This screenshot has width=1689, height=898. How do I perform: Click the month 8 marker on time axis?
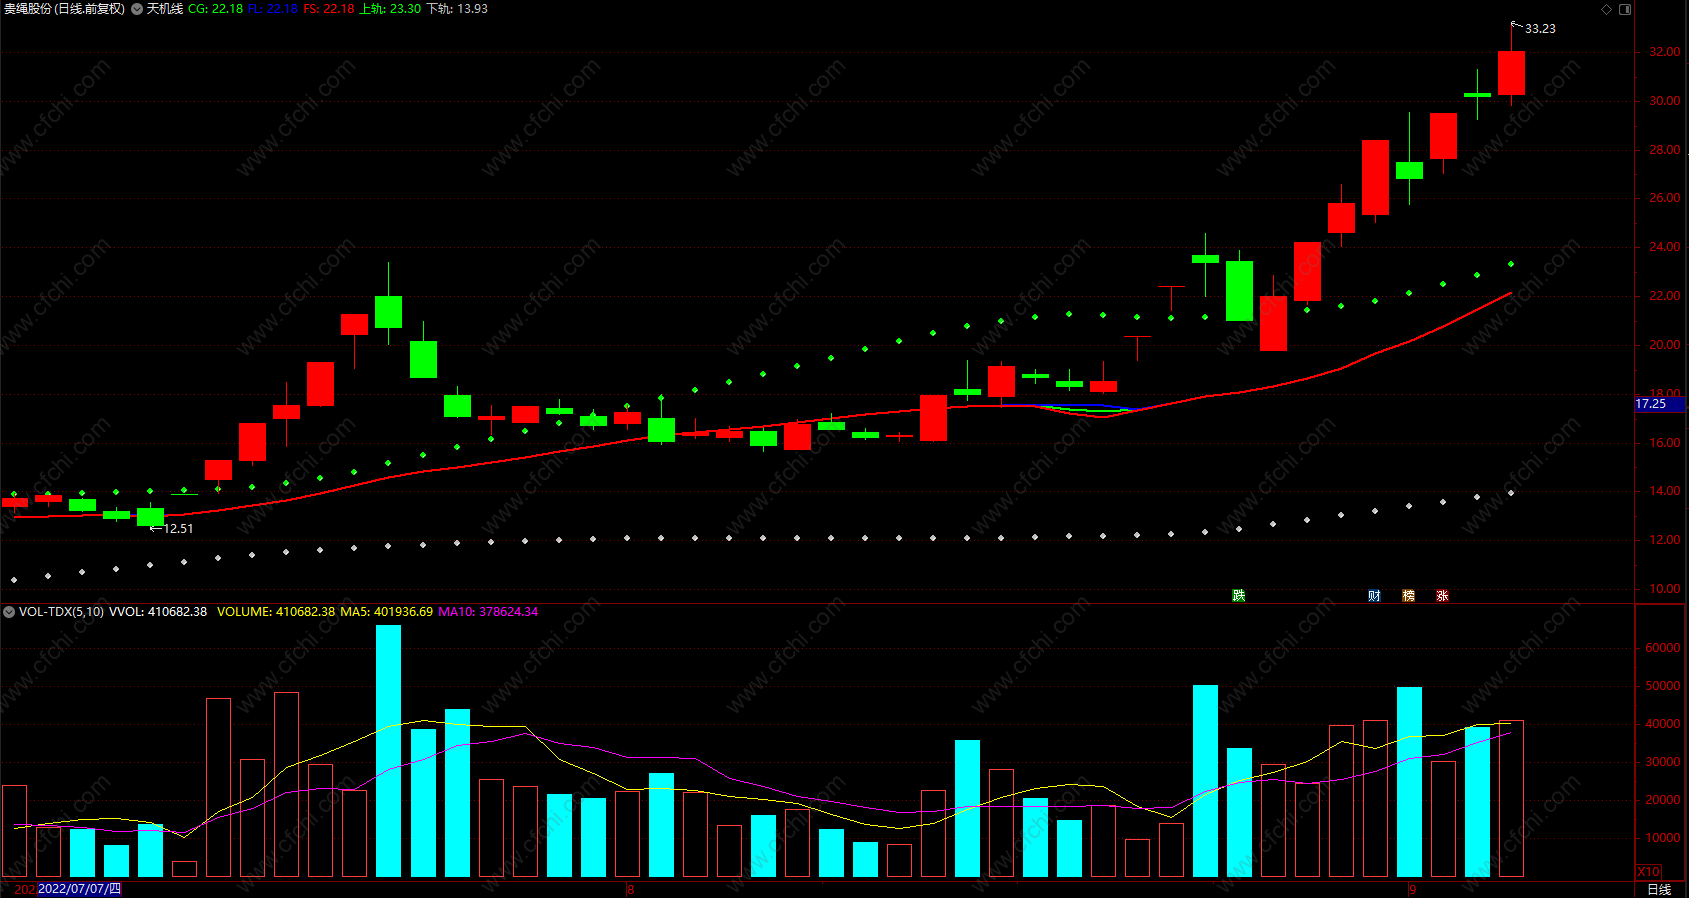pyautogui.click(x=630, y=889)
